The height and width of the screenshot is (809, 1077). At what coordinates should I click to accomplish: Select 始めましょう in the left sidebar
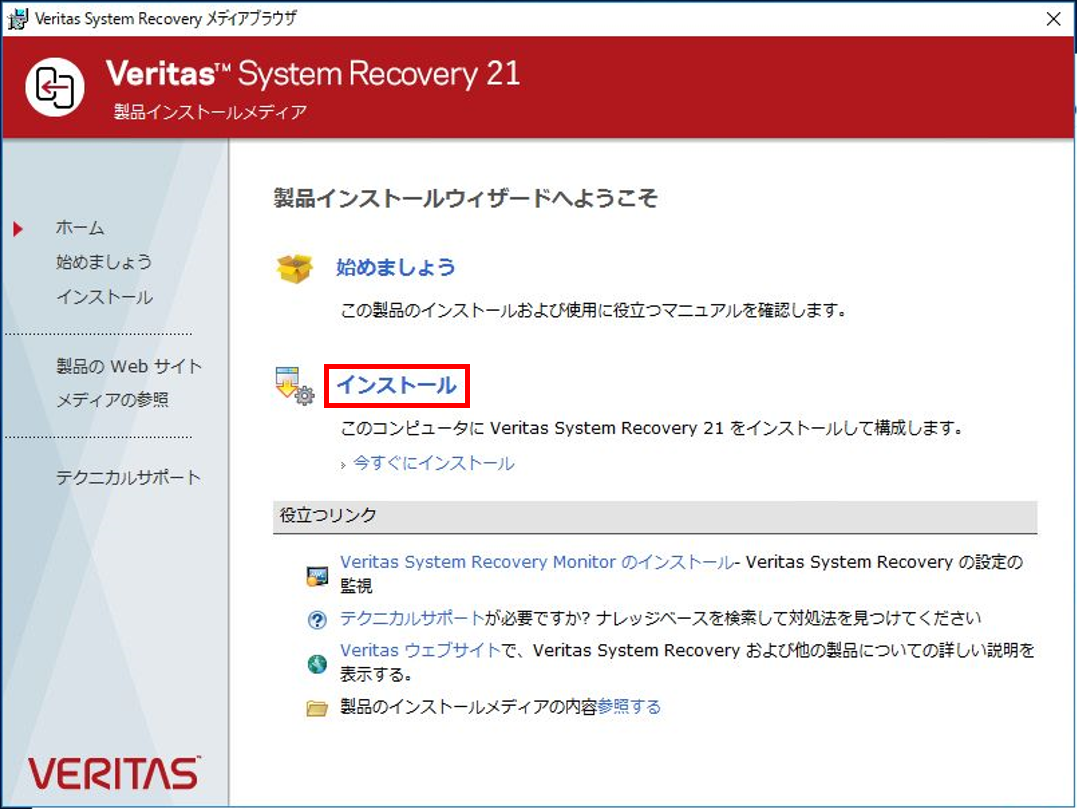[x=104, y=262]
